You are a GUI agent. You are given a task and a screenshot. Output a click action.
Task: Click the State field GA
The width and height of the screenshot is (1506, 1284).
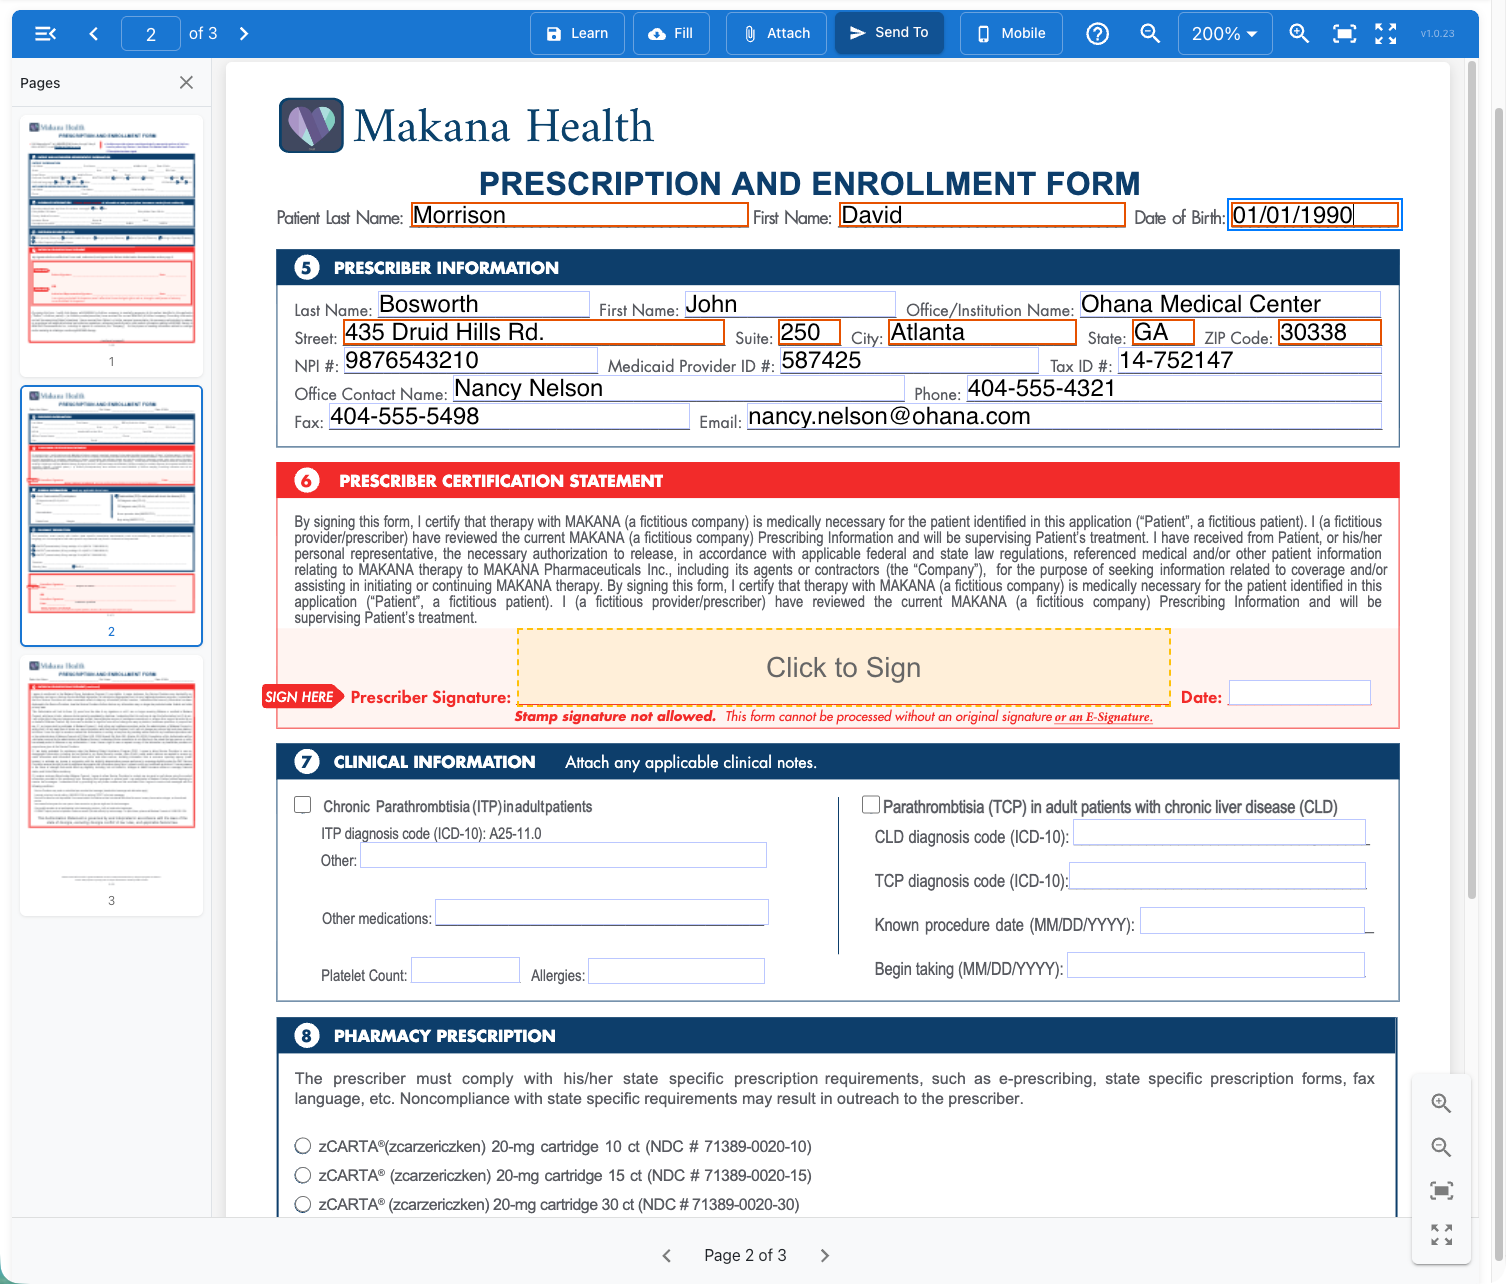point(1163,332)
